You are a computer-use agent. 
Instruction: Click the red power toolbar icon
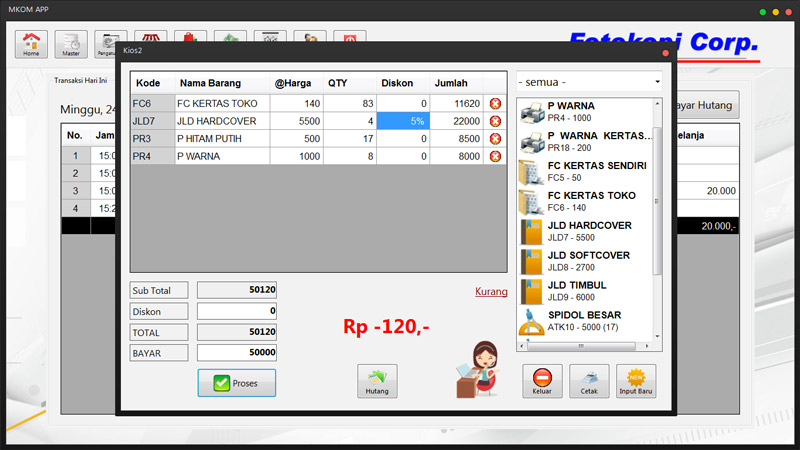pos(349,37)
